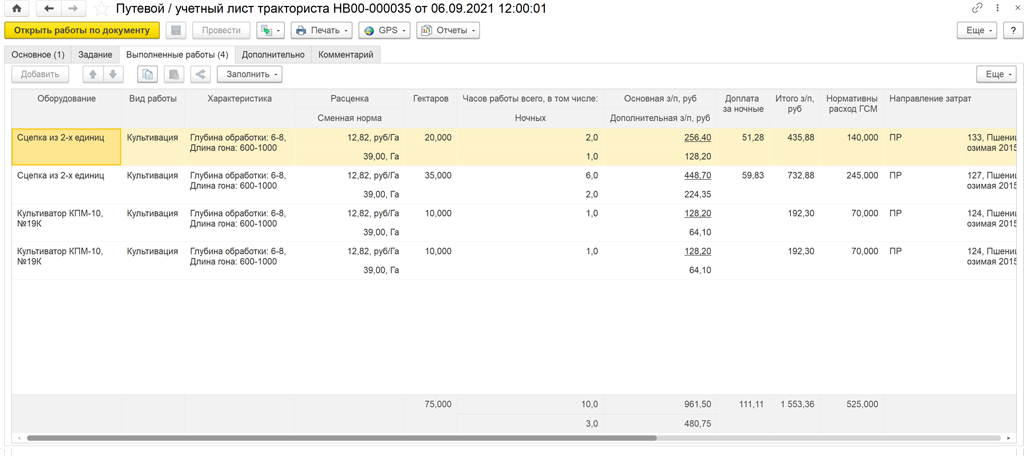The height and width of the screenshot is (456, 1024).
Task: Expand the Заполнить dropdown
Action: (250, 74)
